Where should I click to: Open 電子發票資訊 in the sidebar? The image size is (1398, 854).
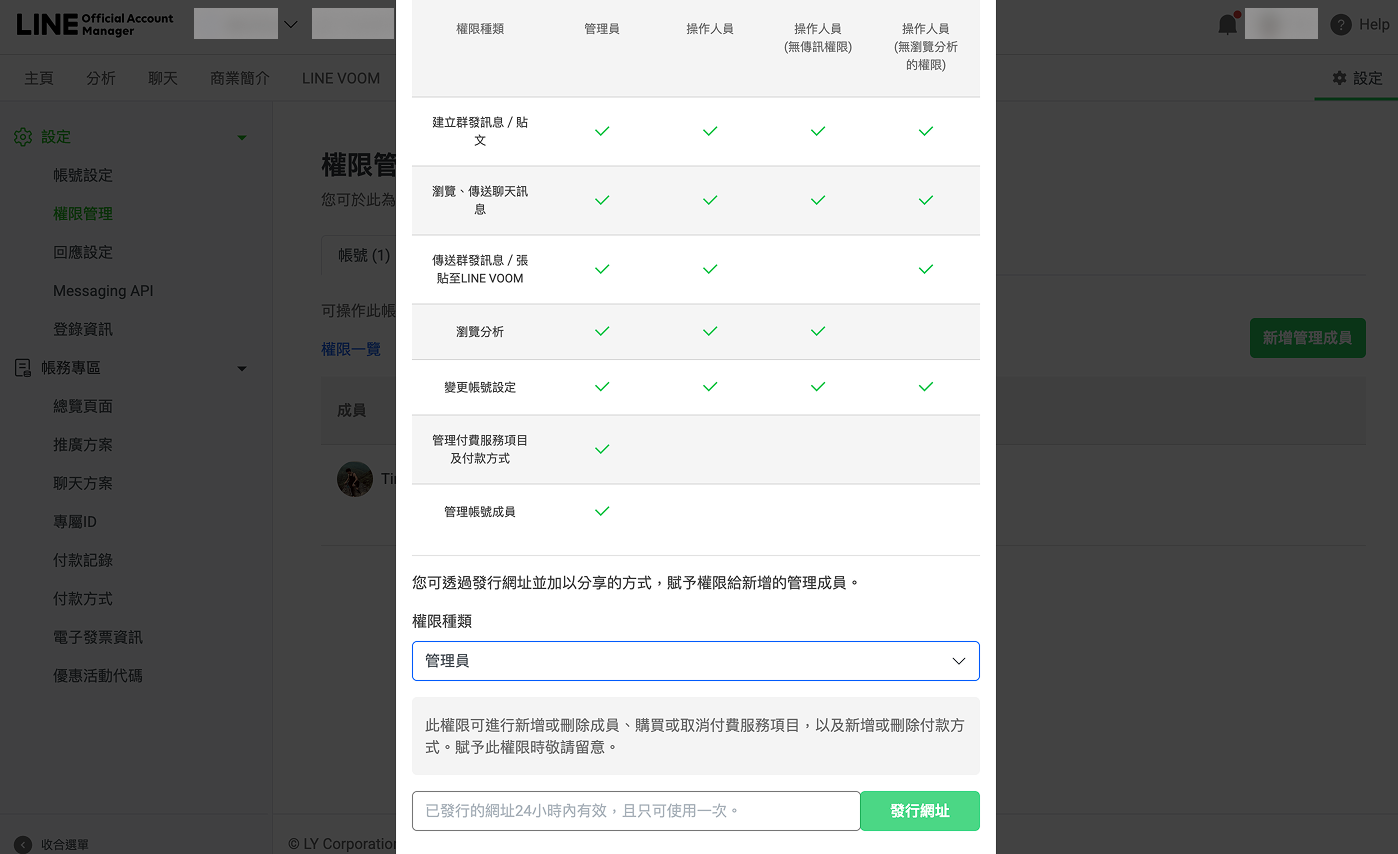[98, 637]
